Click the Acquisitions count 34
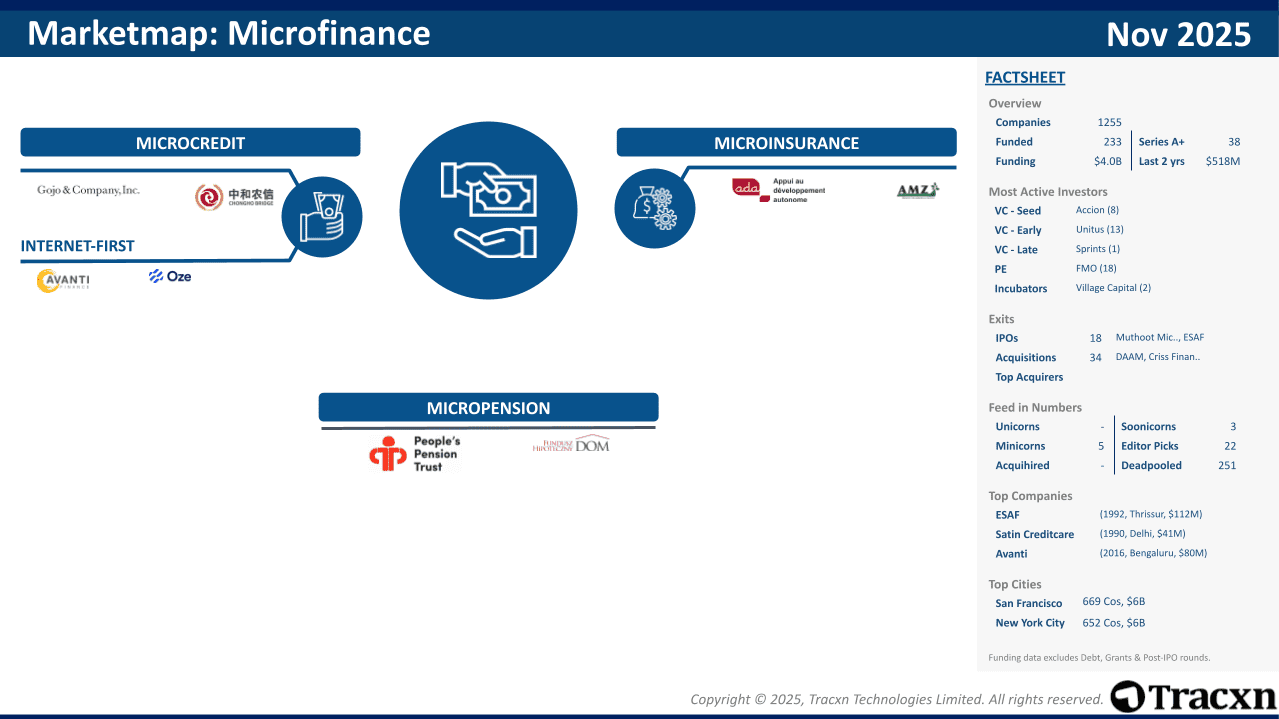The image size is (1279, 719). 1095,357
